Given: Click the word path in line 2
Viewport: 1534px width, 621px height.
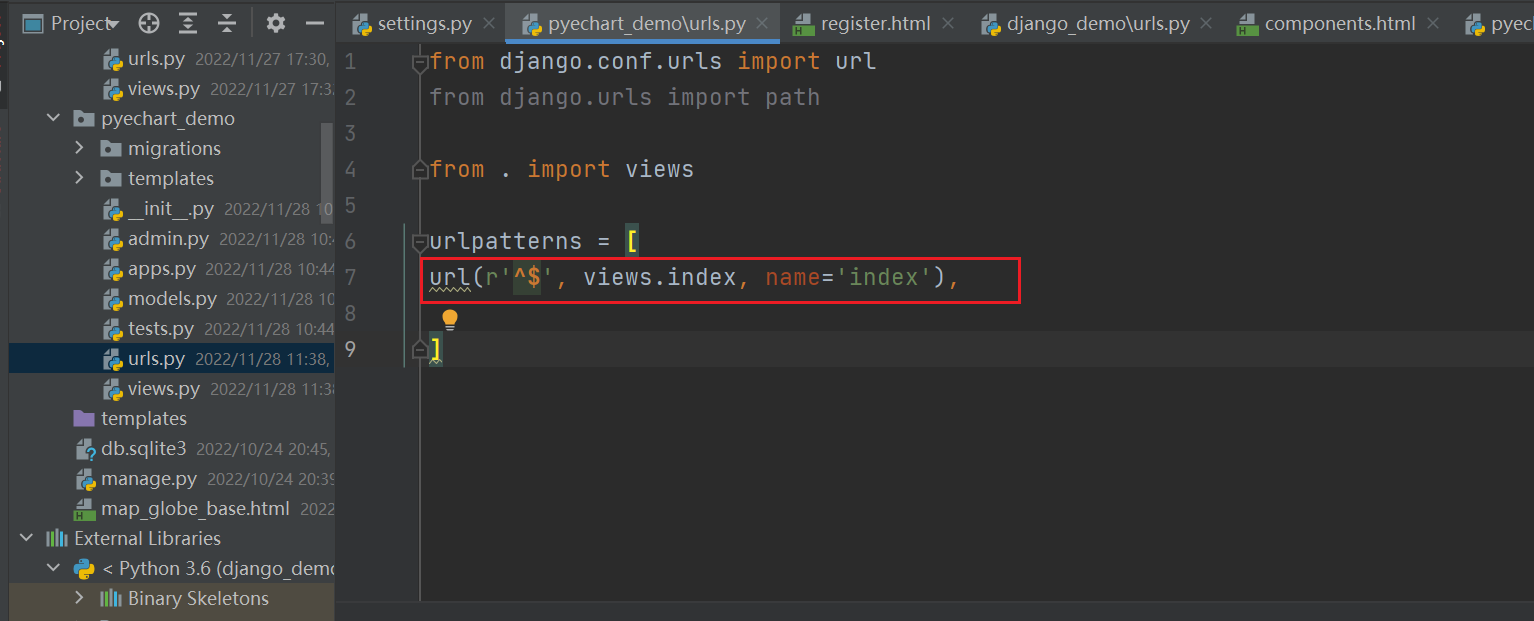Looking at the screenshot, I should point(793,97).
